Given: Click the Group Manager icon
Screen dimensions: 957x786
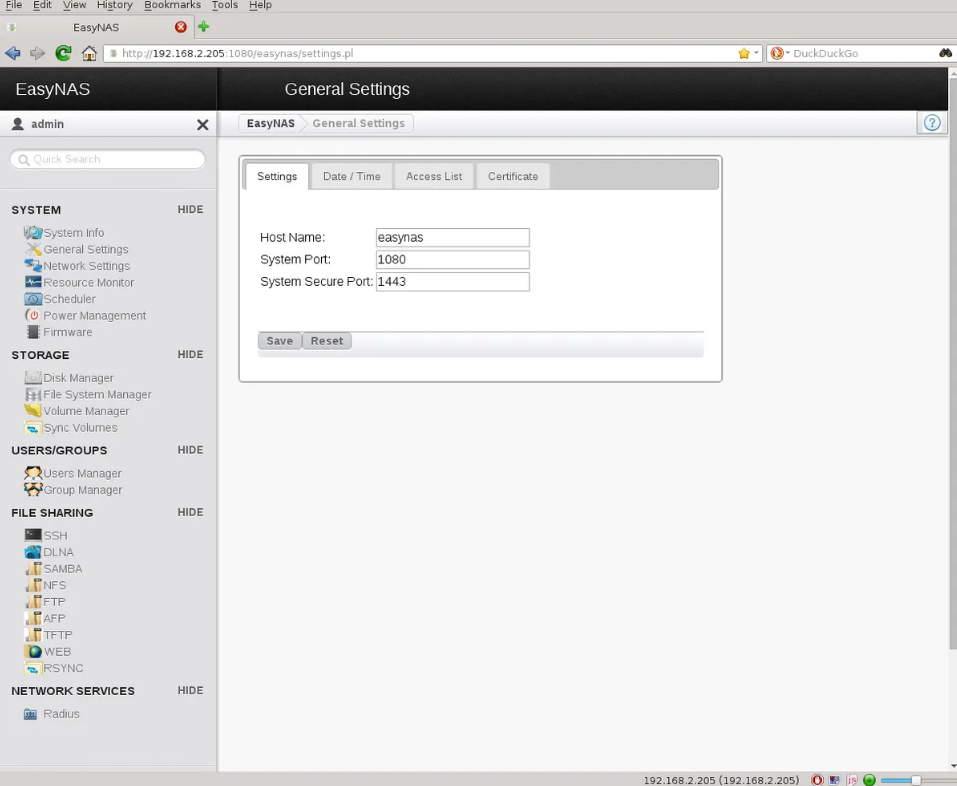Looking at the screenshot, I should click(x=33, y=489).
